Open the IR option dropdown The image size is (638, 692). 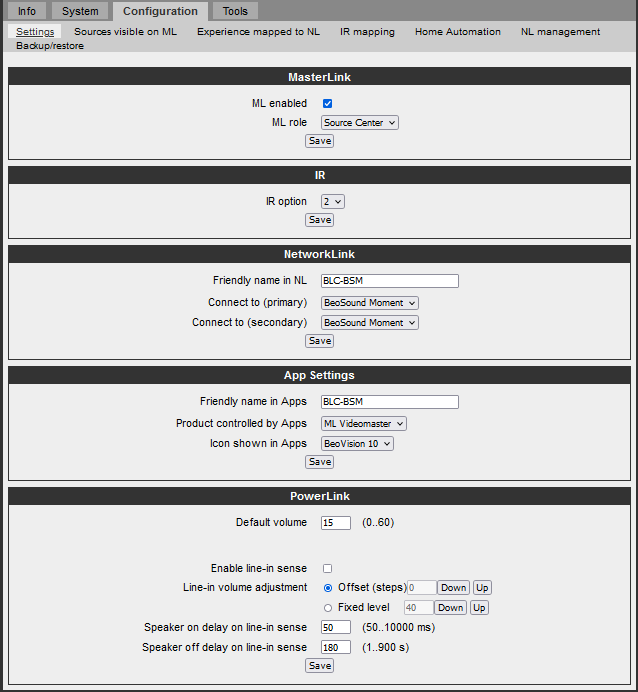point(333,202)
